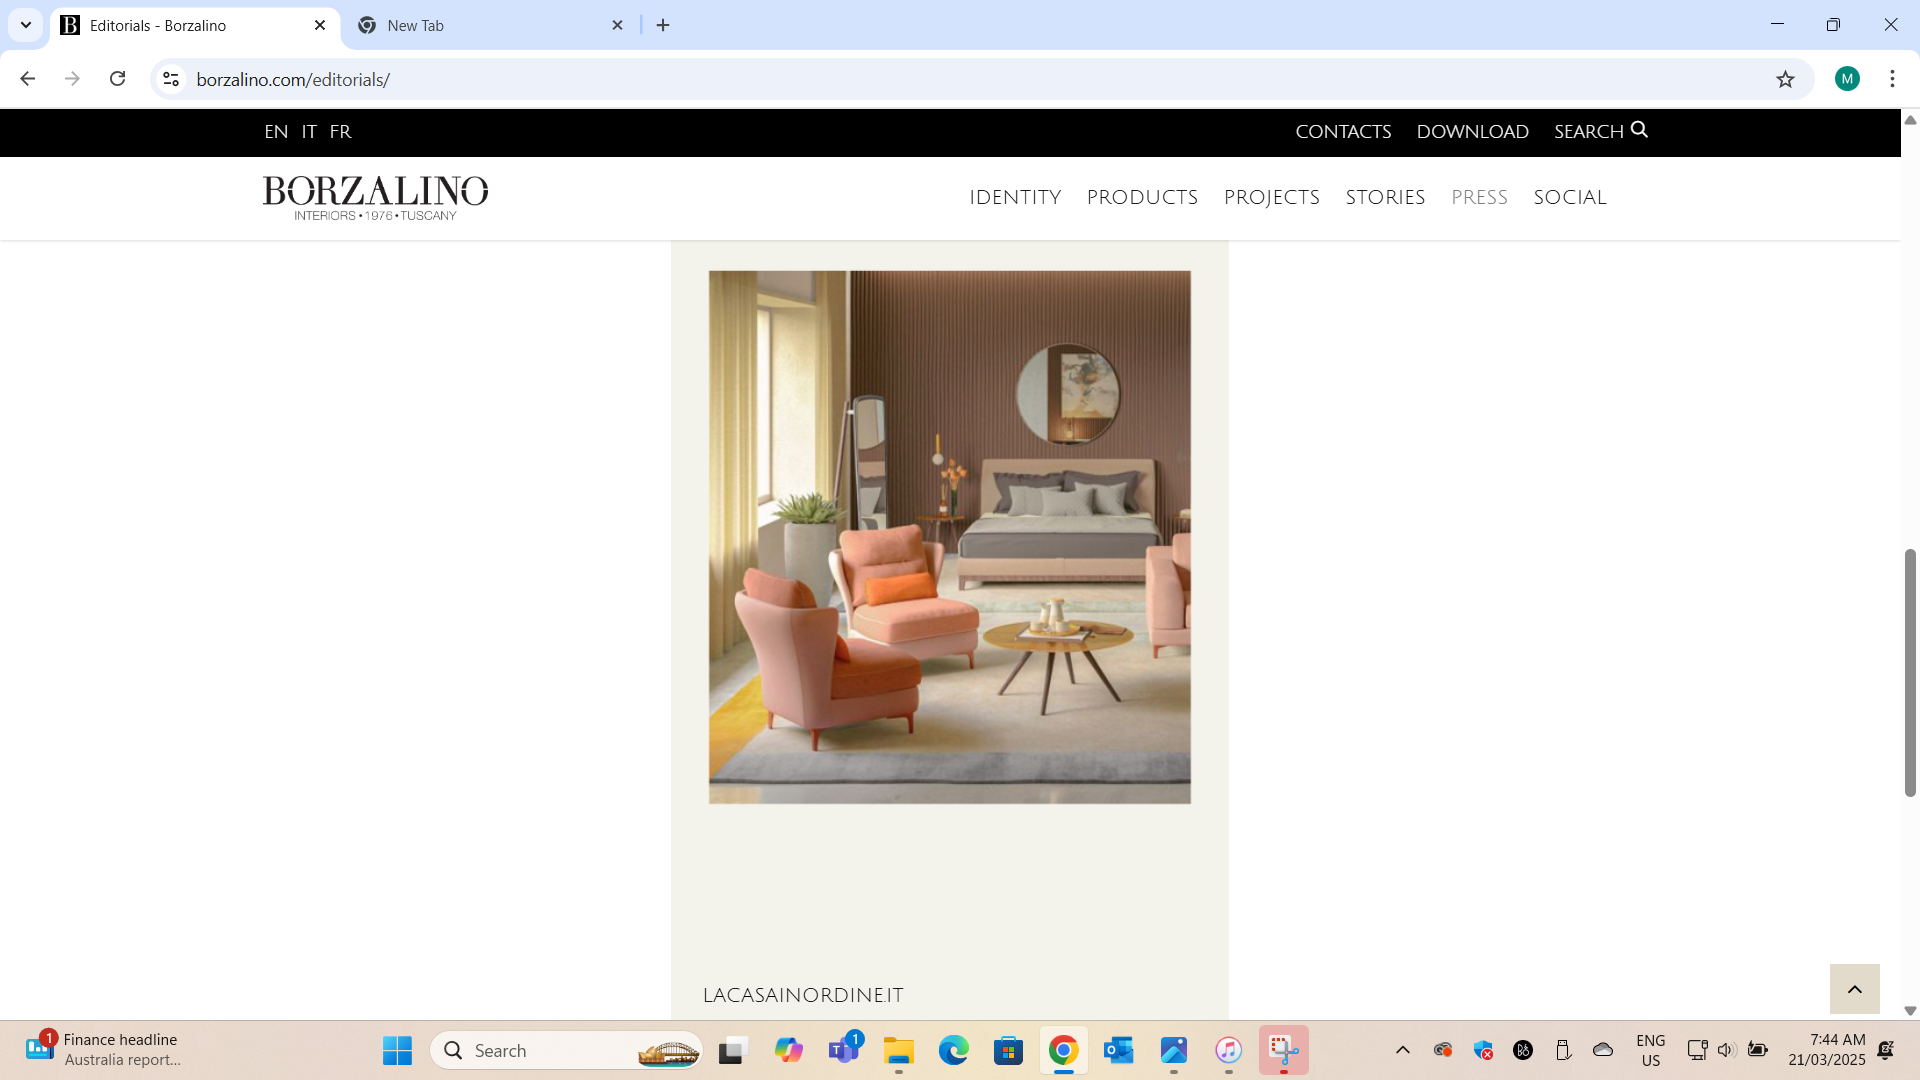Click the back-to-top chevron button
Viewport: 1920px width, 1080px height.
(x=1854, y=989)
